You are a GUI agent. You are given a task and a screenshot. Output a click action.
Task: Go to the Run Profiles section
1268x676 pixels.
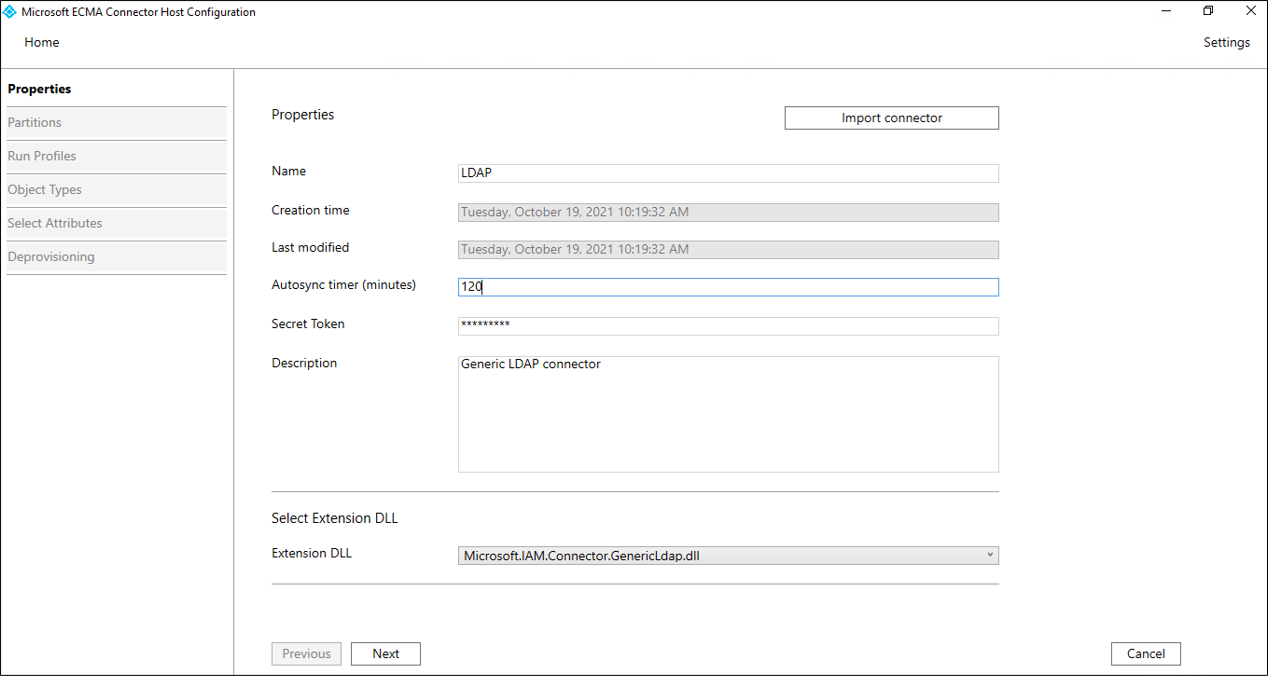42,156
